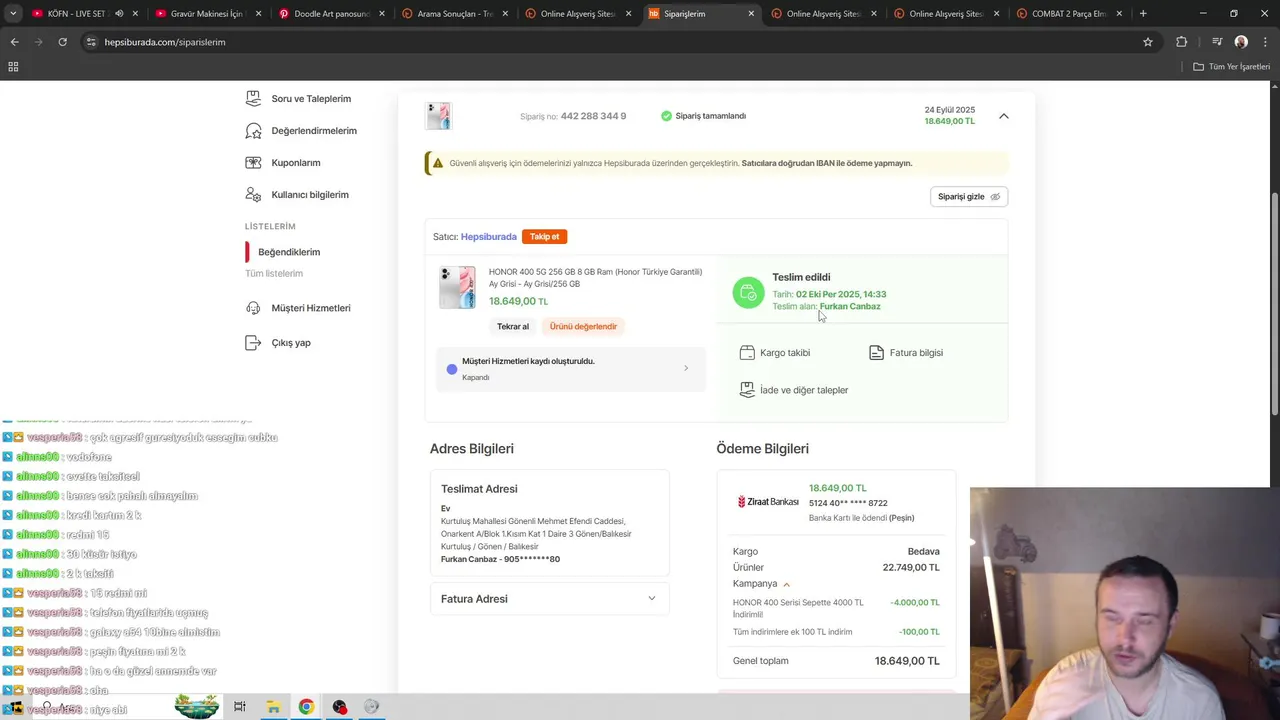Click order number 442 288 344 9

[593, 116]
